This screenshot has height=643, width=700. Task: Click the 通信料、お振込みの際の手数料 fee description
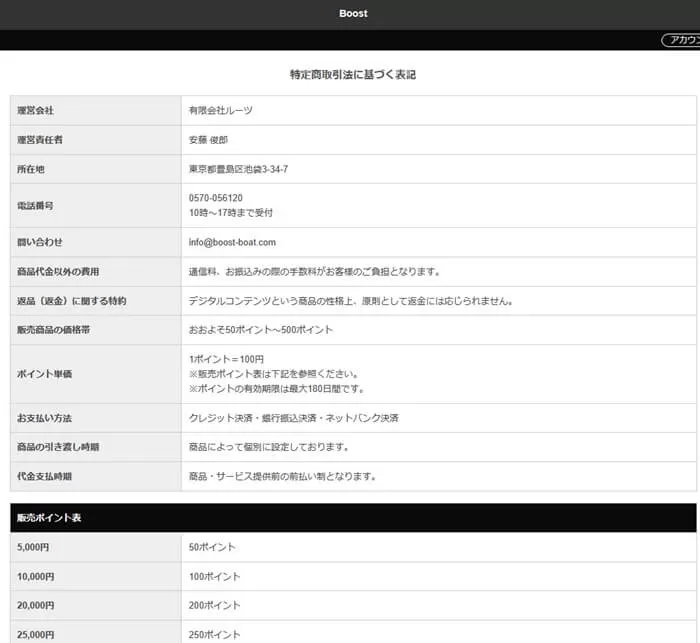coord(315,271)
